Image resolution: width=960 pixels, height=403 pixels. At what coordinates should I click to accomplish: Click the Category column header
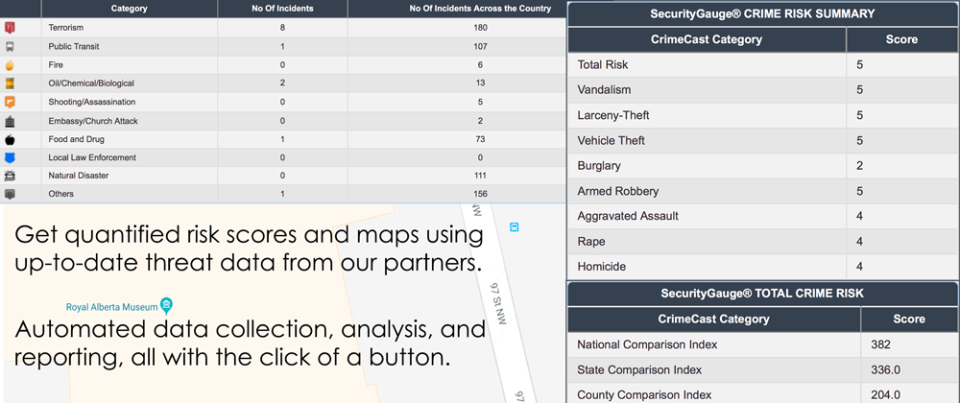pyautogui.click(x=130, y=8)
